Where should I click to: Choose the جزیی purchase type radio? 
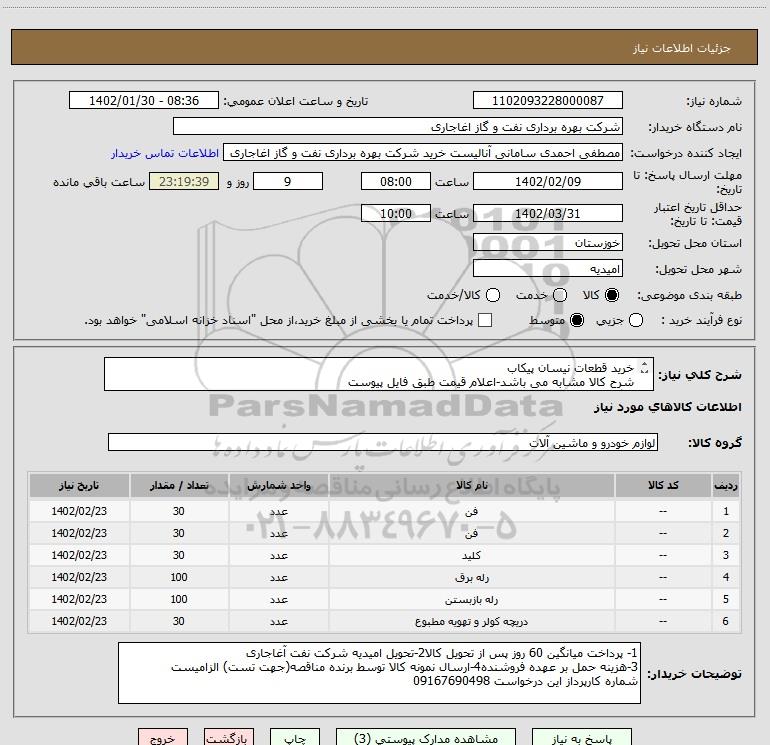point(636,320)
